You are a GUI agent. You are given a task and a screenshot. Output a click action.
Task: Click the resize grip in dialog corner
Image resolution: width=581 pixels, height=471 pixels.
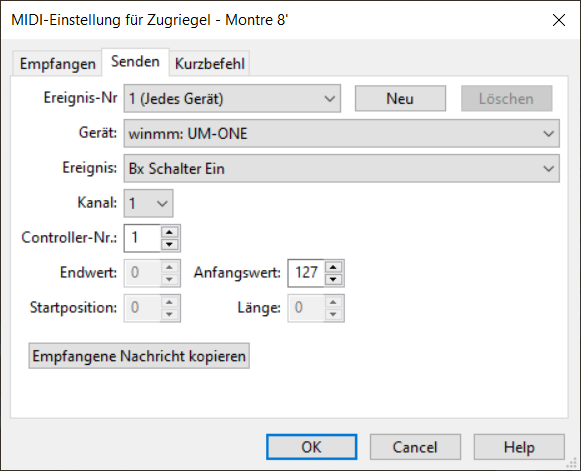[572, 462]
